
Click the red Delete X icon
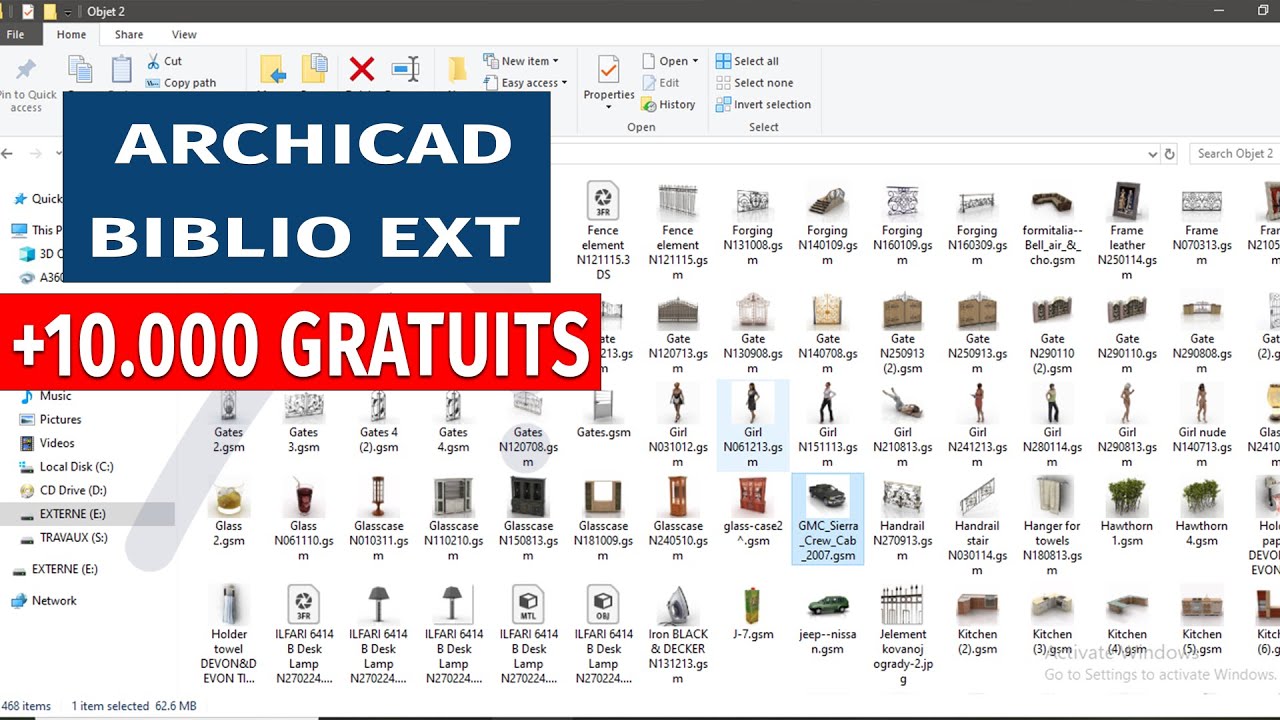[x=362, y=69]
